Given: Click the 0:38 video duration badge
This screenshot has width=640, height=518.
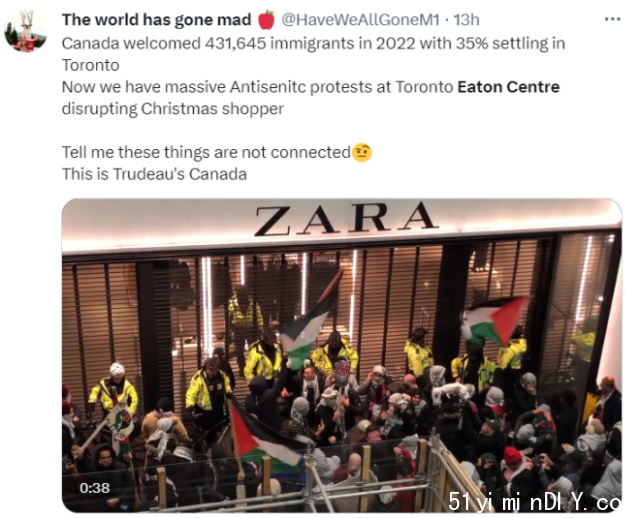Looking at the screenshot, I should point(94,488).
